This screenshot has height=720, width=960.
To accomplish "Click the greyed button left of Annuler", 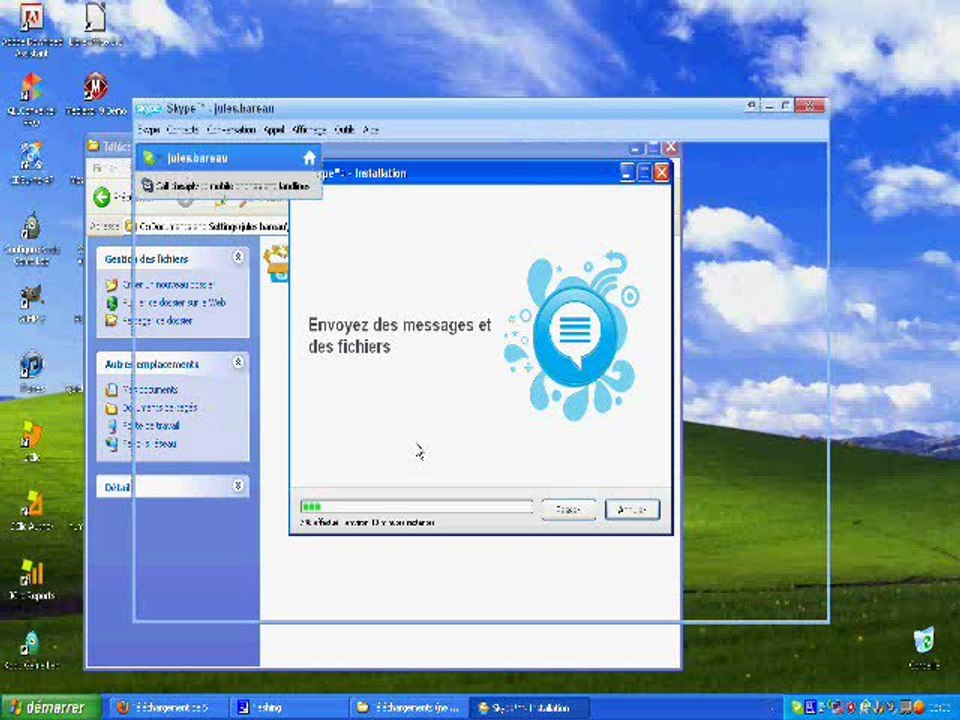I will pyautogui.click(x=568, y=509).
